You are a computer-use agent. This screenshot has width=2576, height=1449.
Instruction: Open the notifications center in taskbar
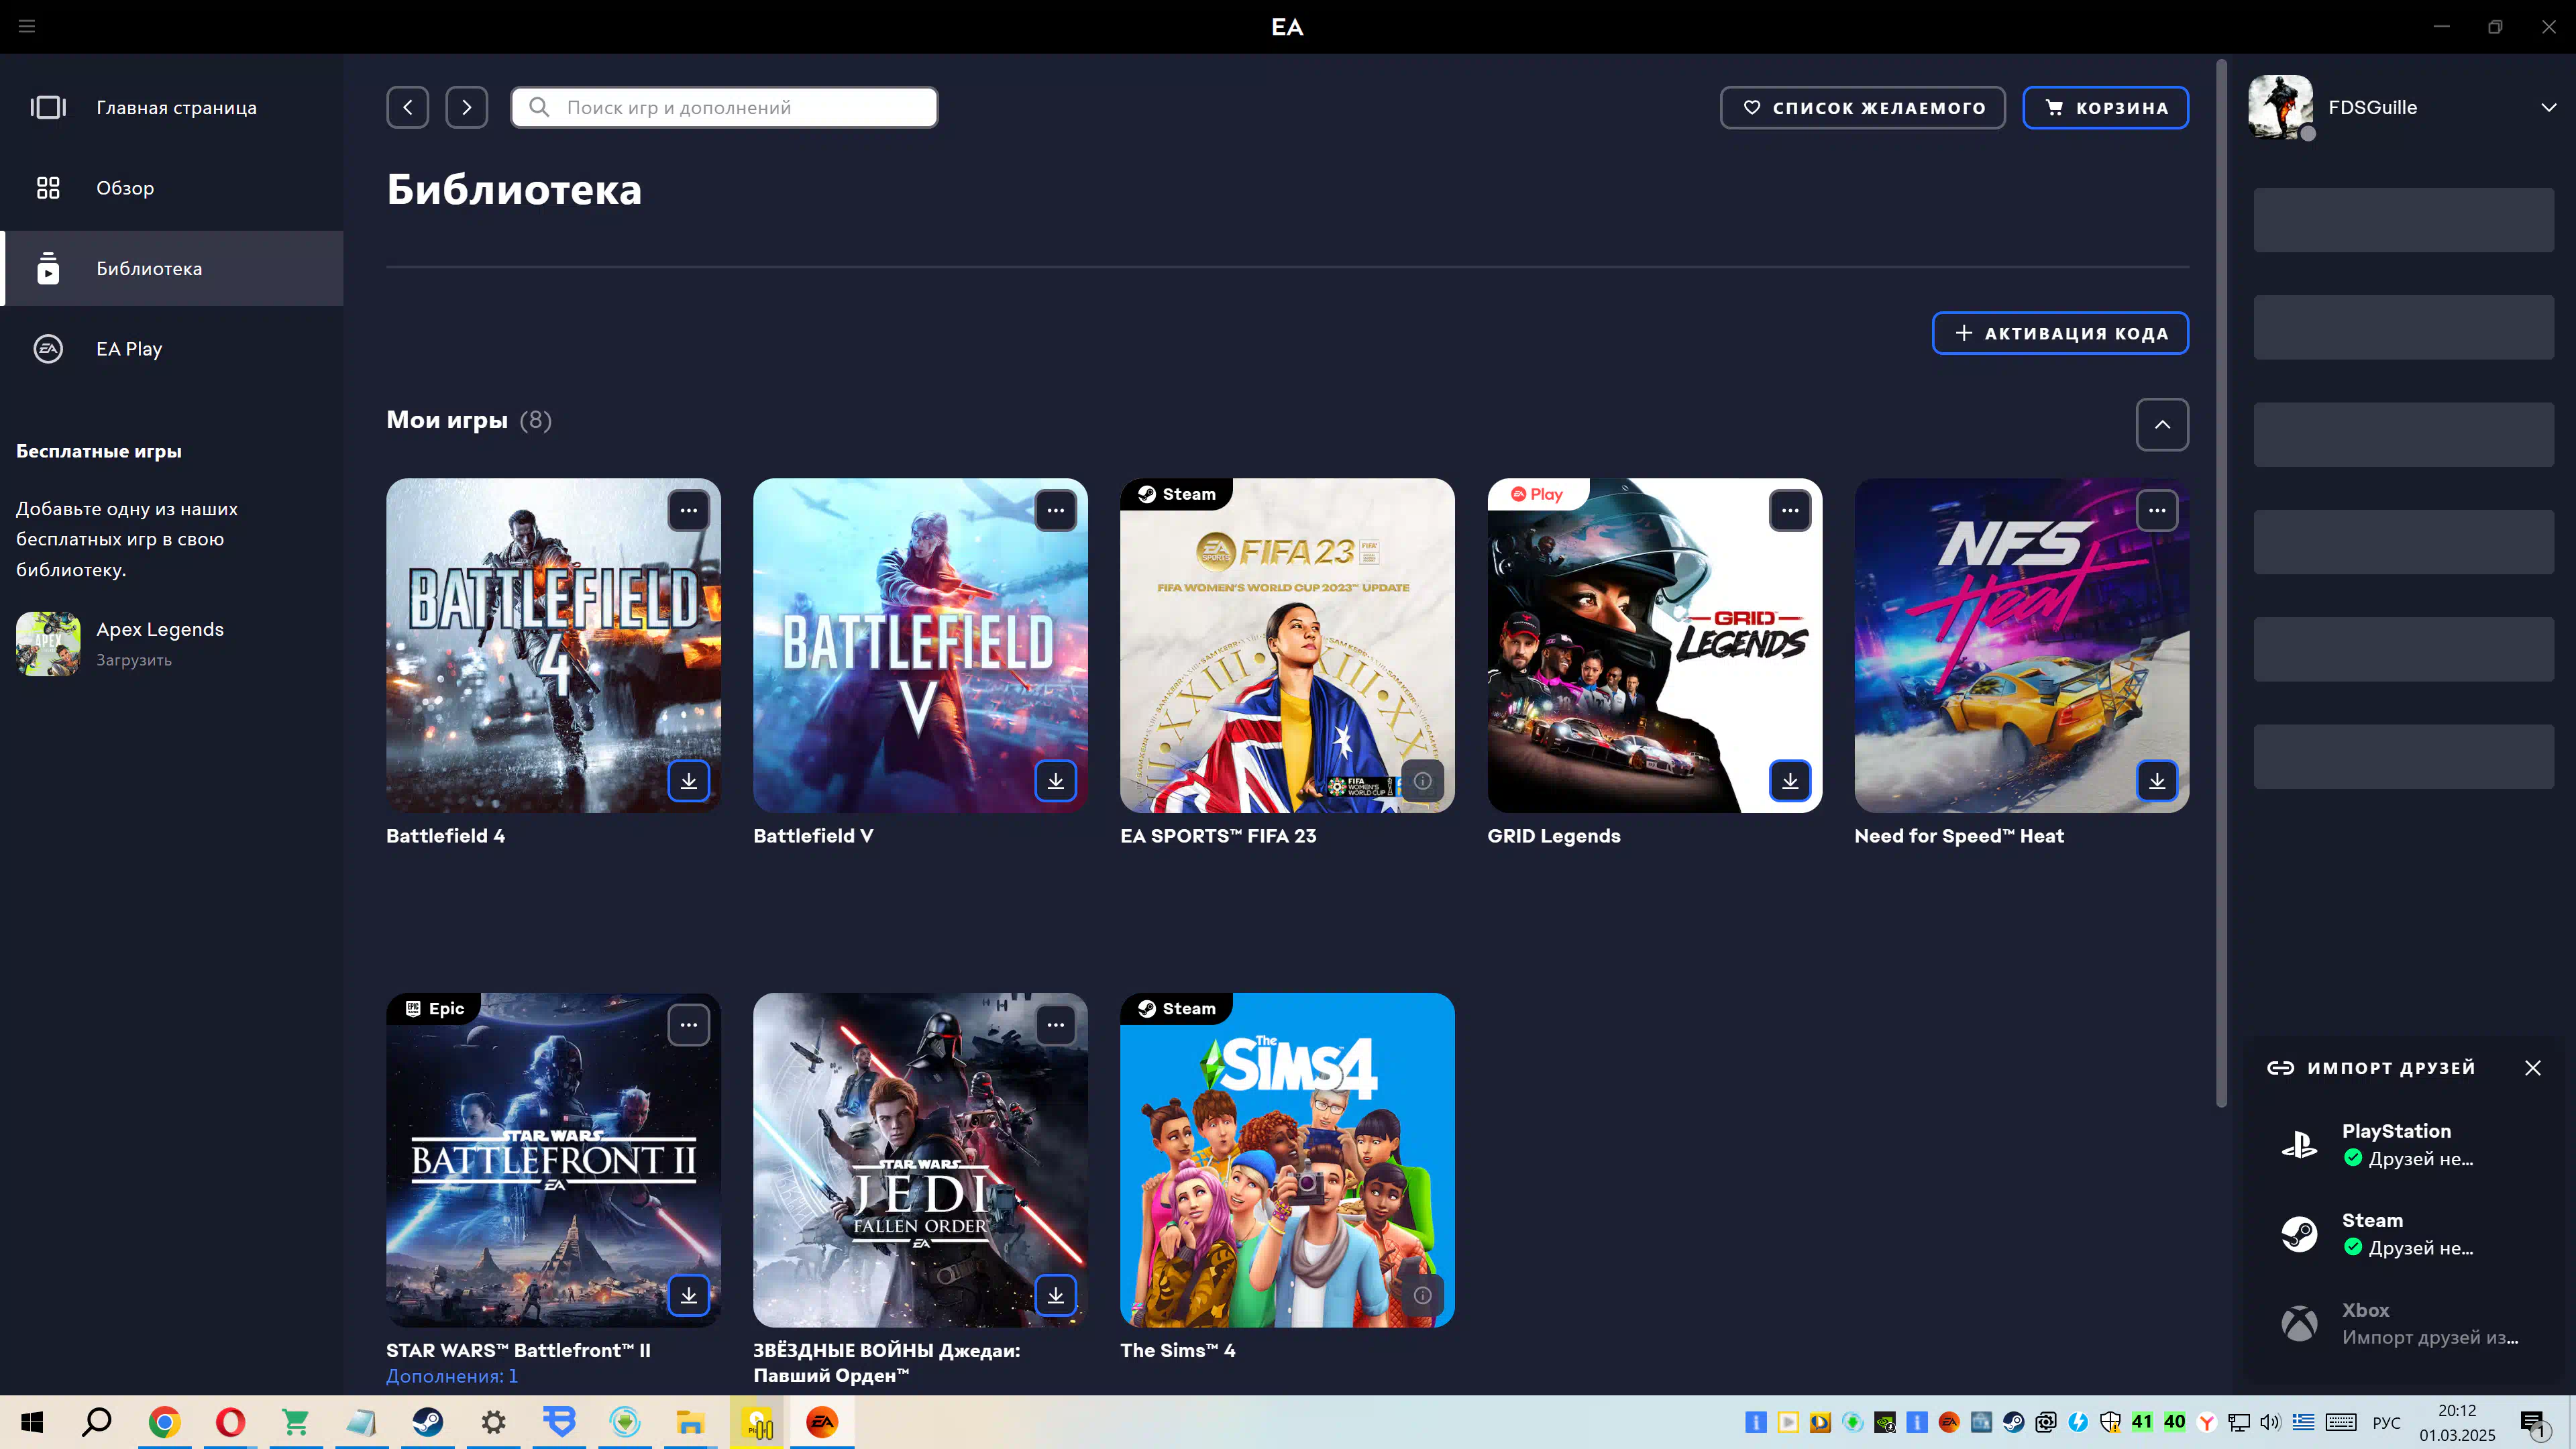2532,1423
